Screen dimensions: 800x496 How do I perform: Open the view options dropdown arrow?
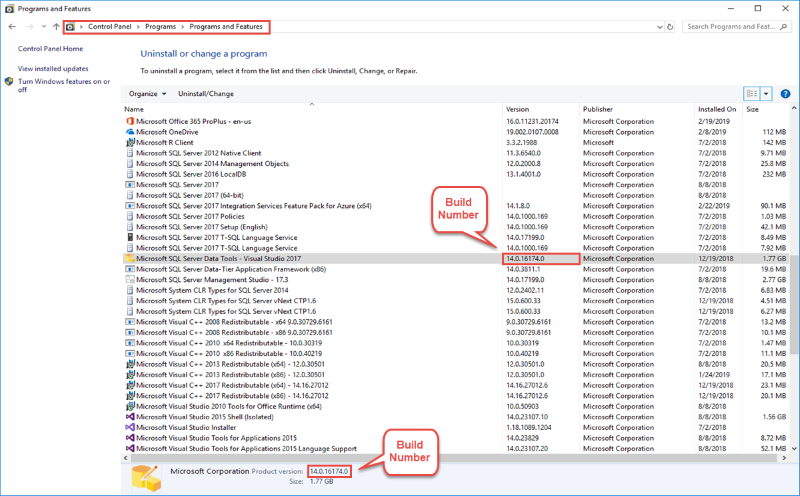coord(766,94)
